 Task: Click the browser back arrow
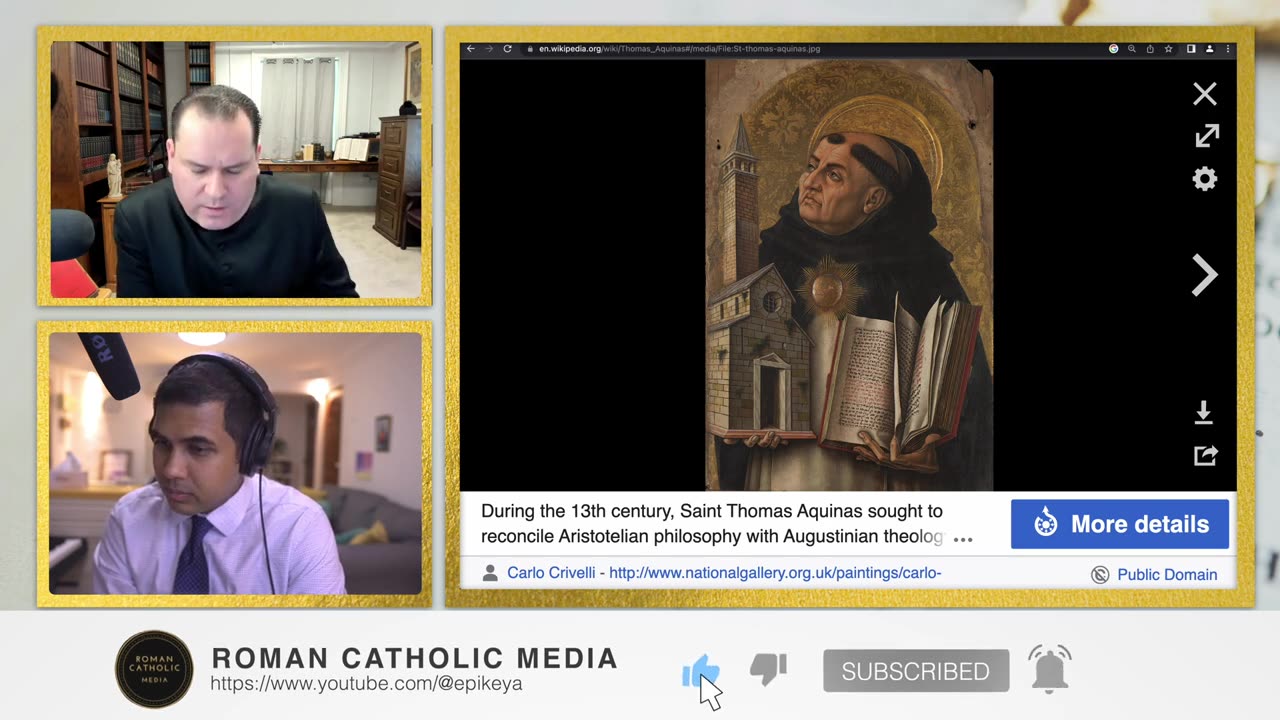coord(471,49)
